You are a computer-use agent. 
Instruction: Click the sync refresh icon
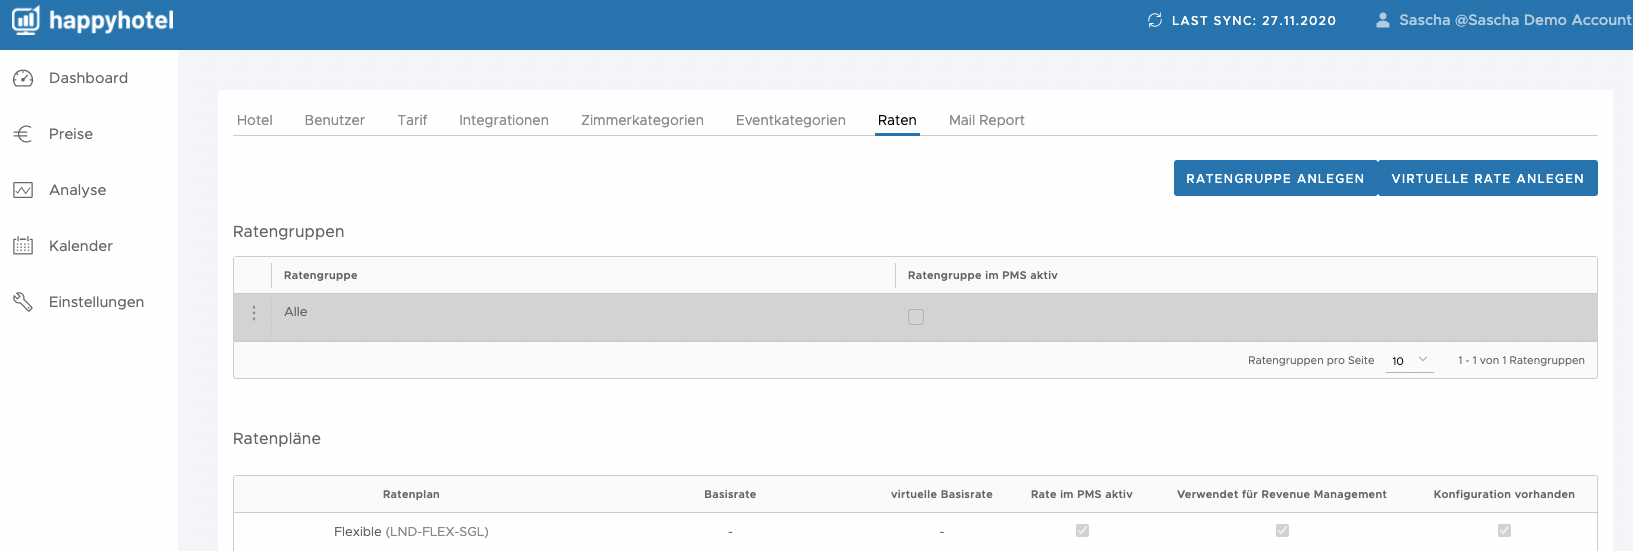coord(1155,20)
